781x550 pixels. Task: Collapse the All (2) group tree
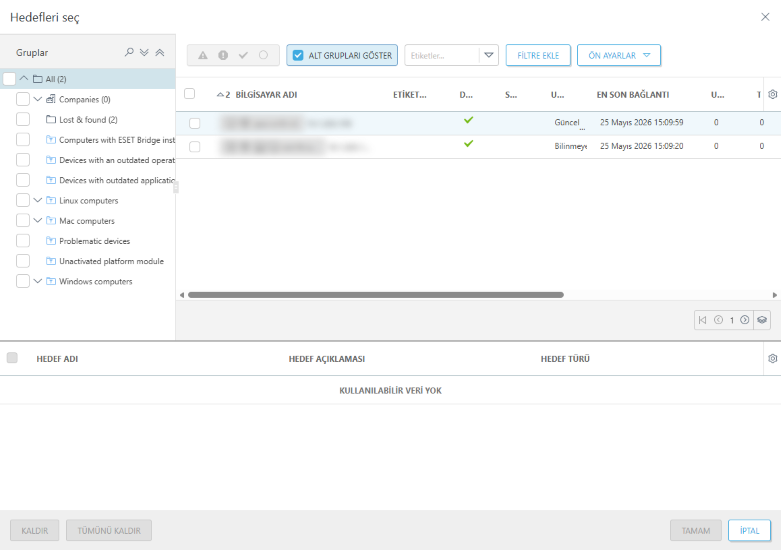pos(24,78)
